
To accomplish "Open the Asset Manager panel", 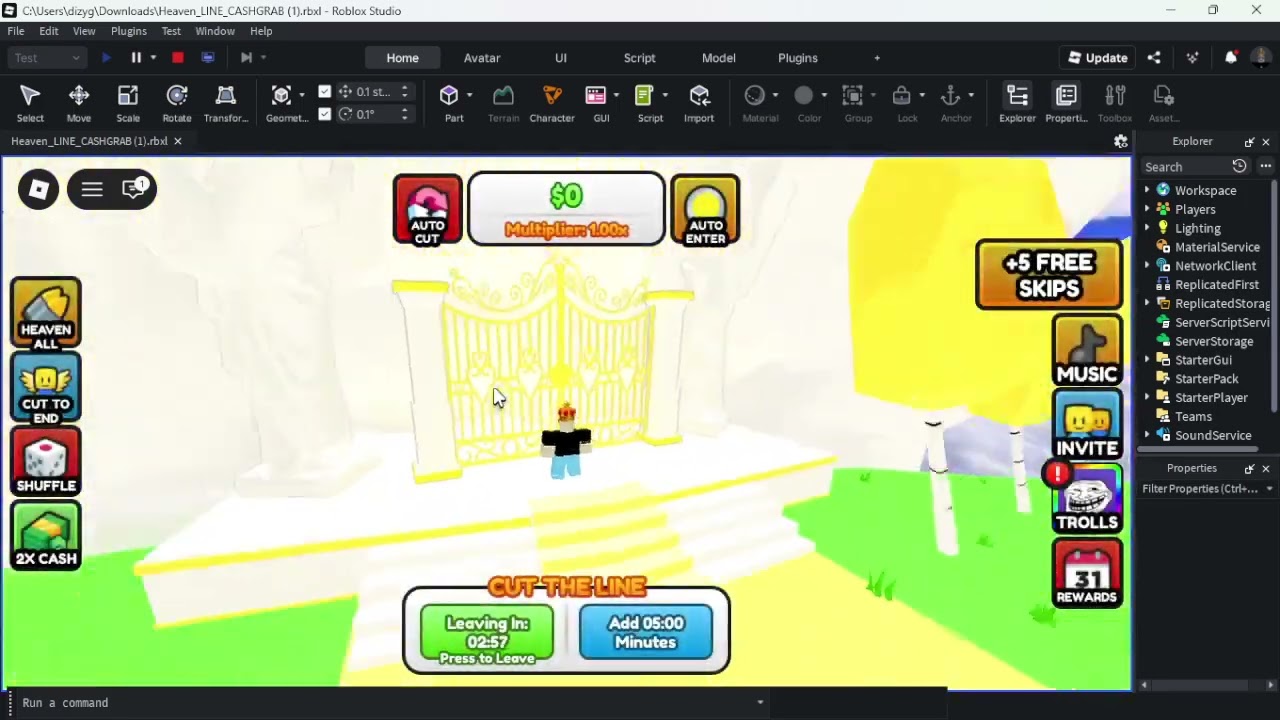I will pos(1163,103).
